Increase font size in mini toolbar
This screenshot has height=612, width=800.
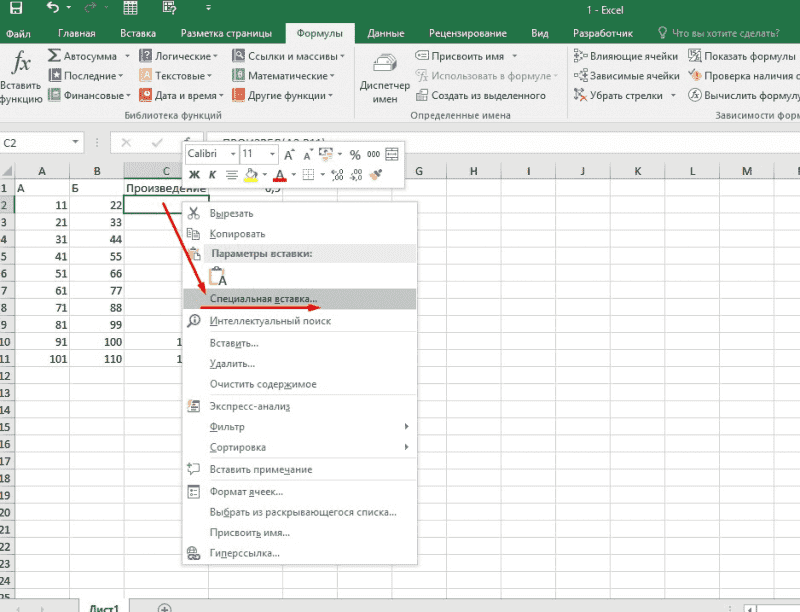[x=289, y=154]
